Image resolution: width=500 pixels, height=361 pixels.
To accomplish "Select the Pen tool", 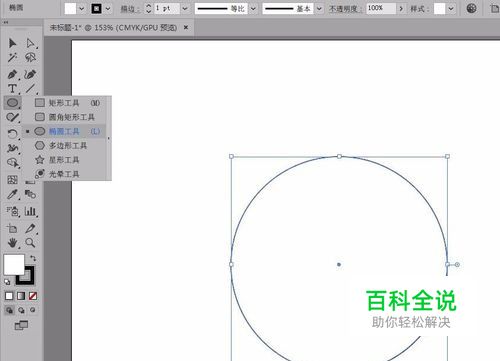I will point(12,74).
